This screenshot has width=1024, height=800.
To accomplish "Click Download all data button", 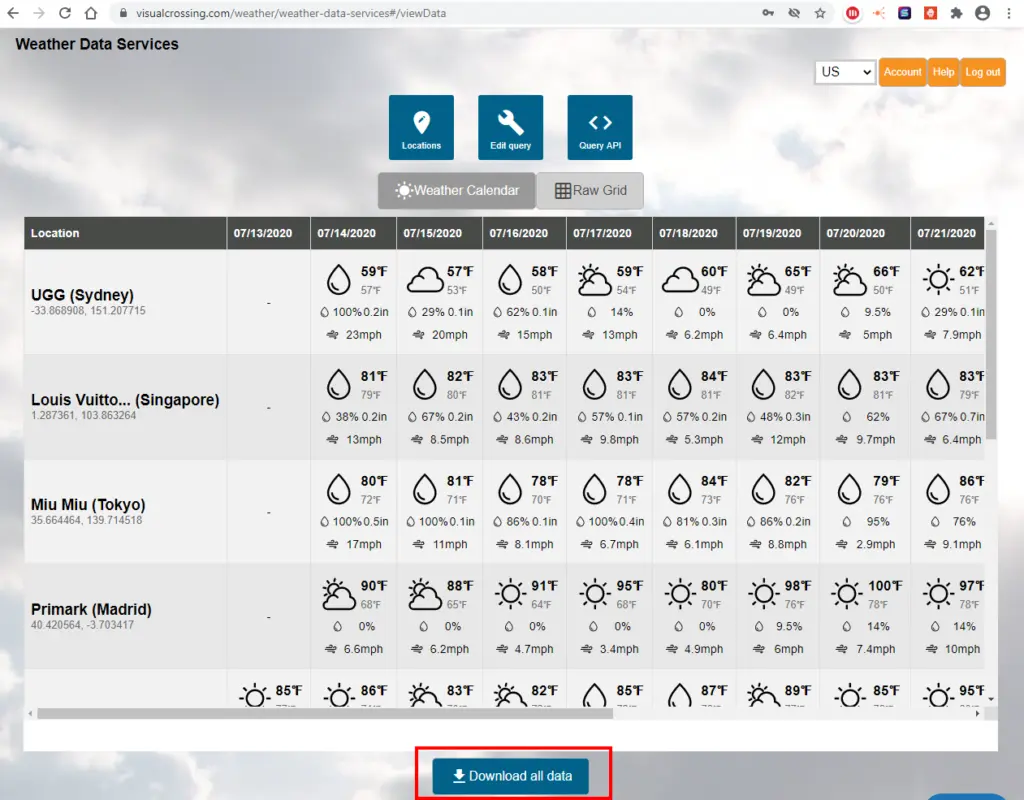I will point(510,776).
